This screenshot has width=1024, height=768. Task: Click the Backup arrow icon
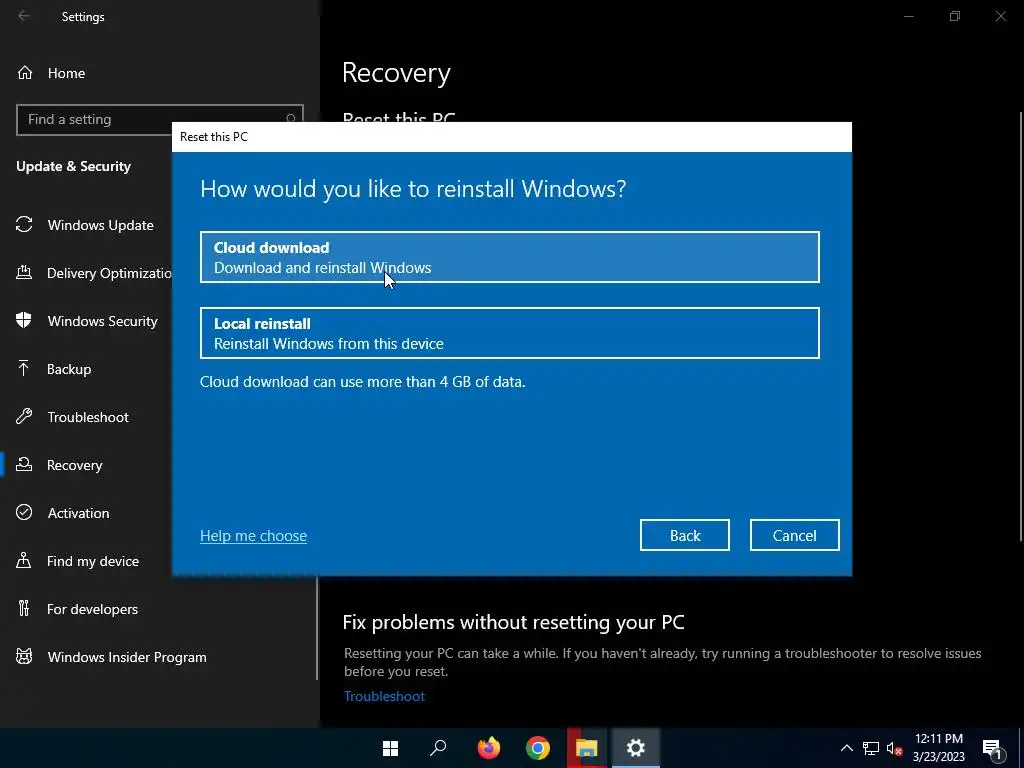click(x=24, y=368)
